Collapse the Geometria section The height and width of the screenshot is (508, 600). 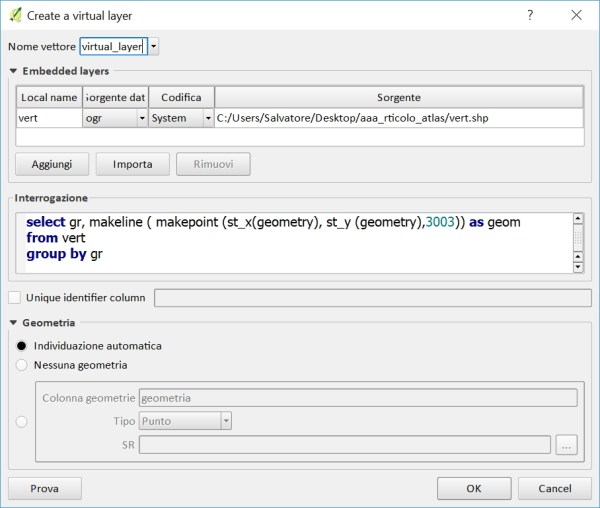coord(13,323)
